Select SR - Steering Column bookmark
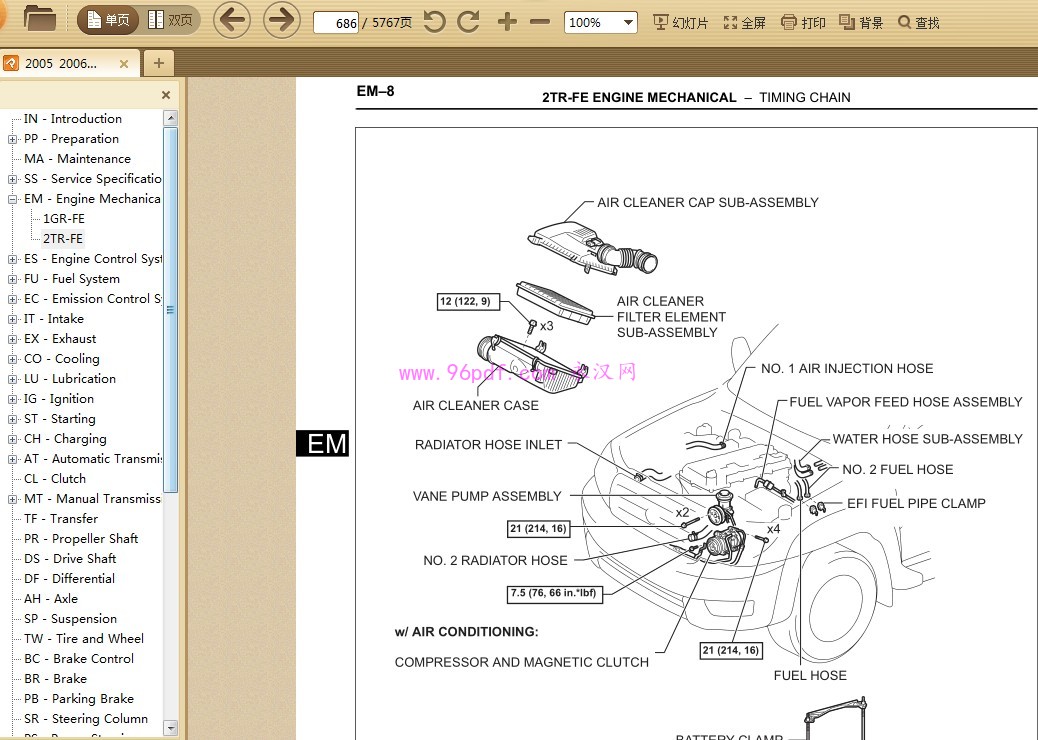This screenshot has width=1038, height=740. pyautogui.click(x=86, y=718)
